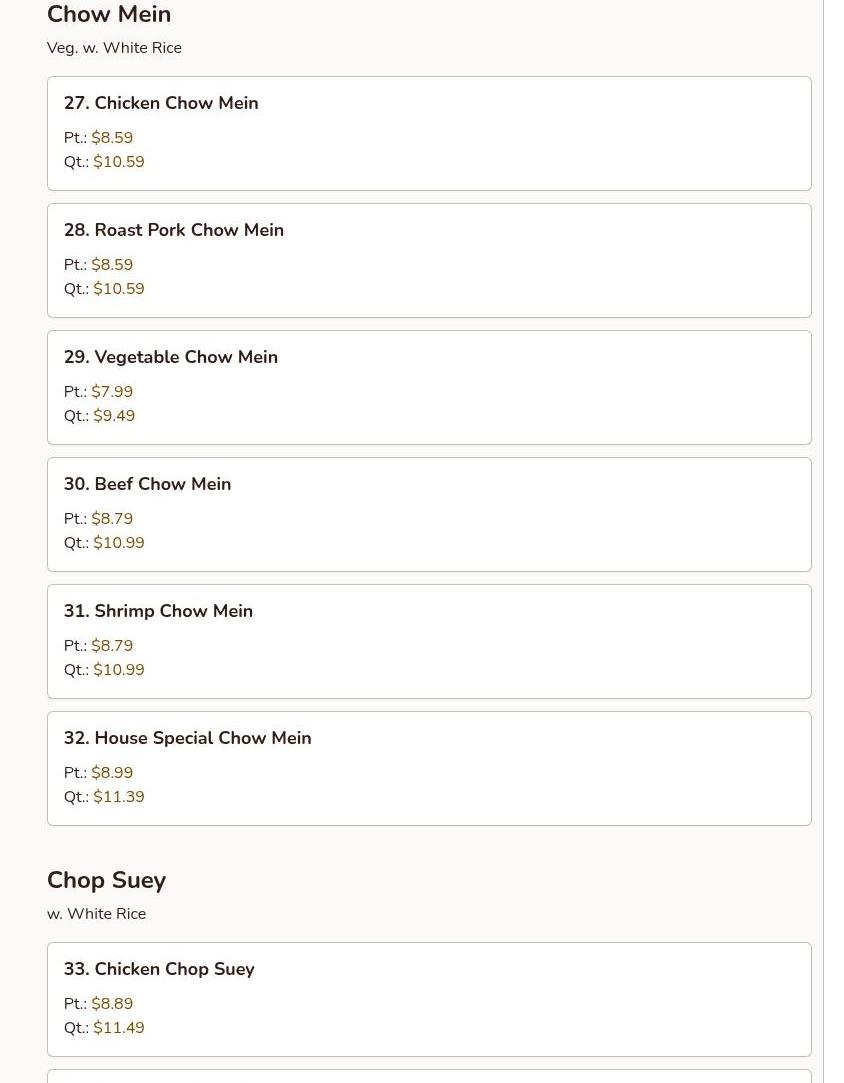Select Beef Chow Mein quart price $10.99

(x=118, y=543)
